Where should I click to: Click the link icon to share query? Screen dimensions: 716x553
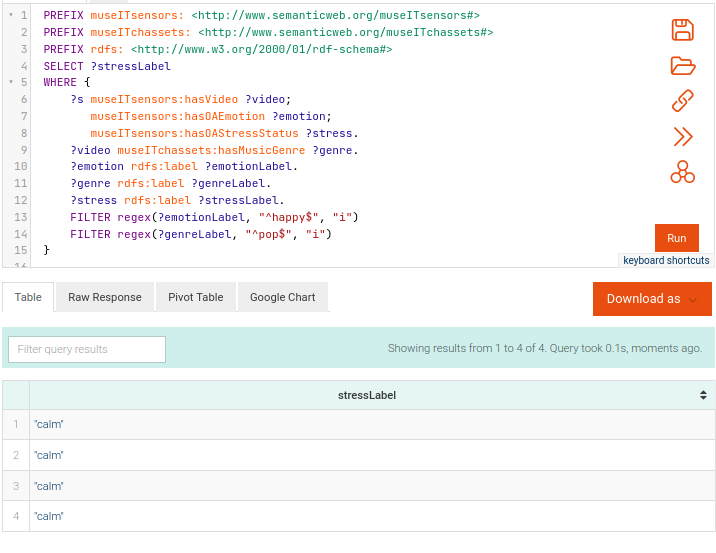pos(682,101)
